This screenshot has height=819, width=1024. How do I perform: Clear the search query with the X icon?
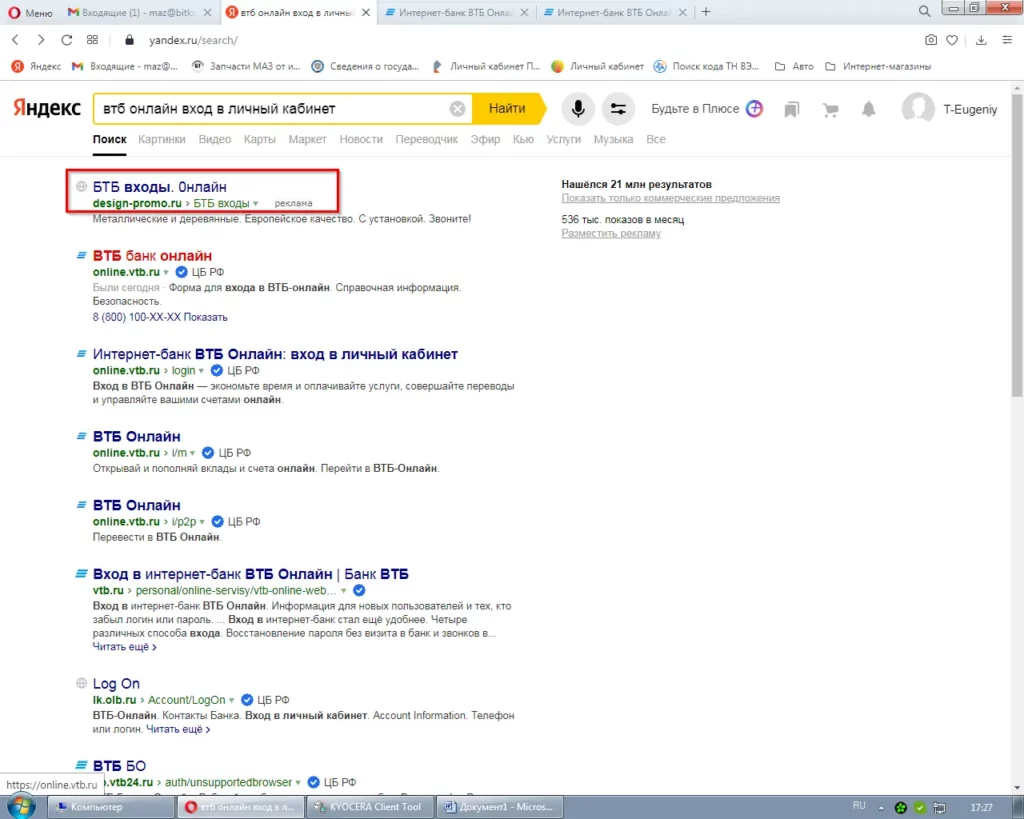(457, 109)
